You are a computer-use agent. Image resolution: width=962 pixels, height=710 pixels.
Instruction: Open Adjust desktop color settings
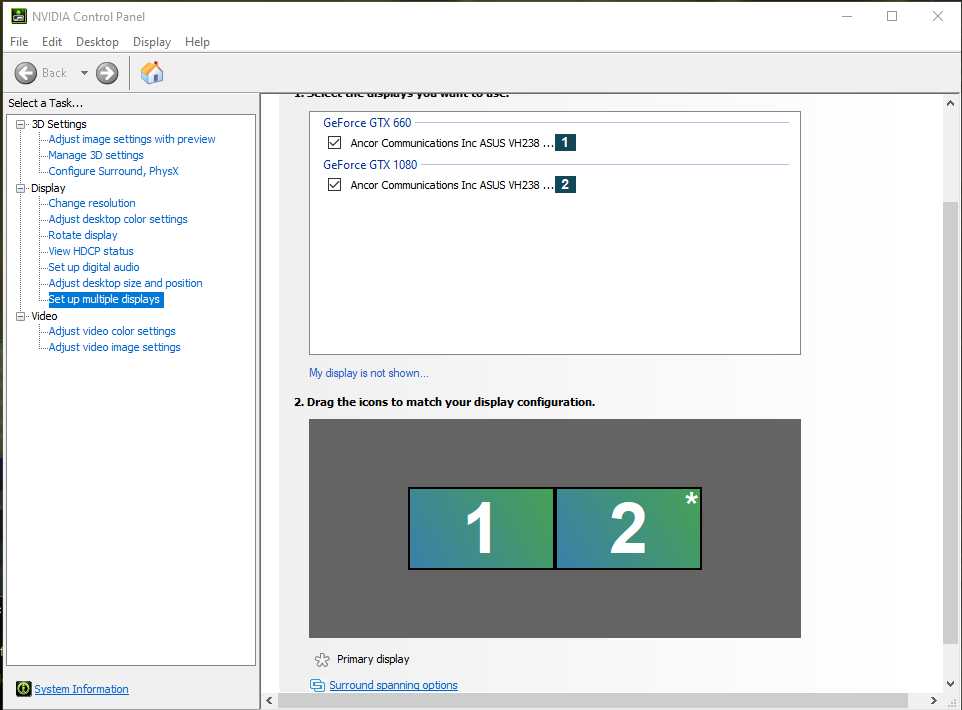[x=118, y=219]
